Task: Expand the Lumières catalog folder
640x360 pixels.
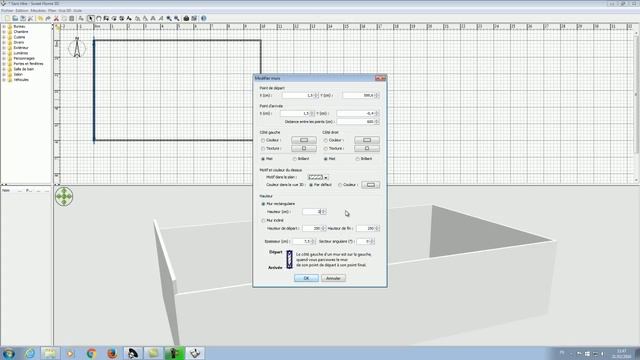Action: [x=4, y=53]
